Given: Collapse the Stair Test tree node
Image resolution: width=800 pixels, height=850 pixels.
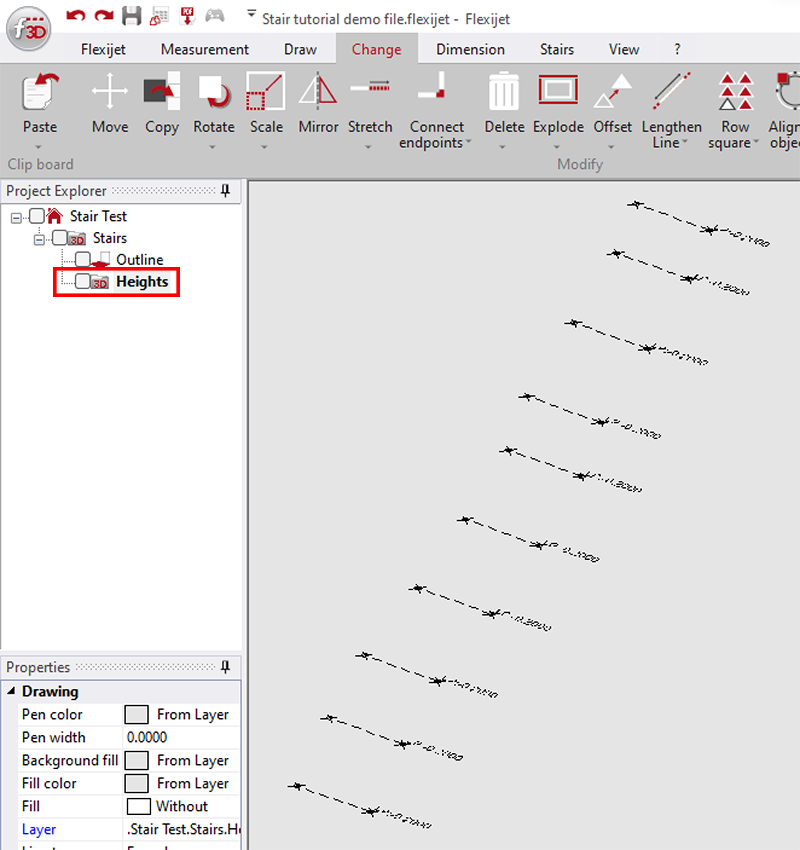Looking at the screenshot, I should (x=15, y=216).
